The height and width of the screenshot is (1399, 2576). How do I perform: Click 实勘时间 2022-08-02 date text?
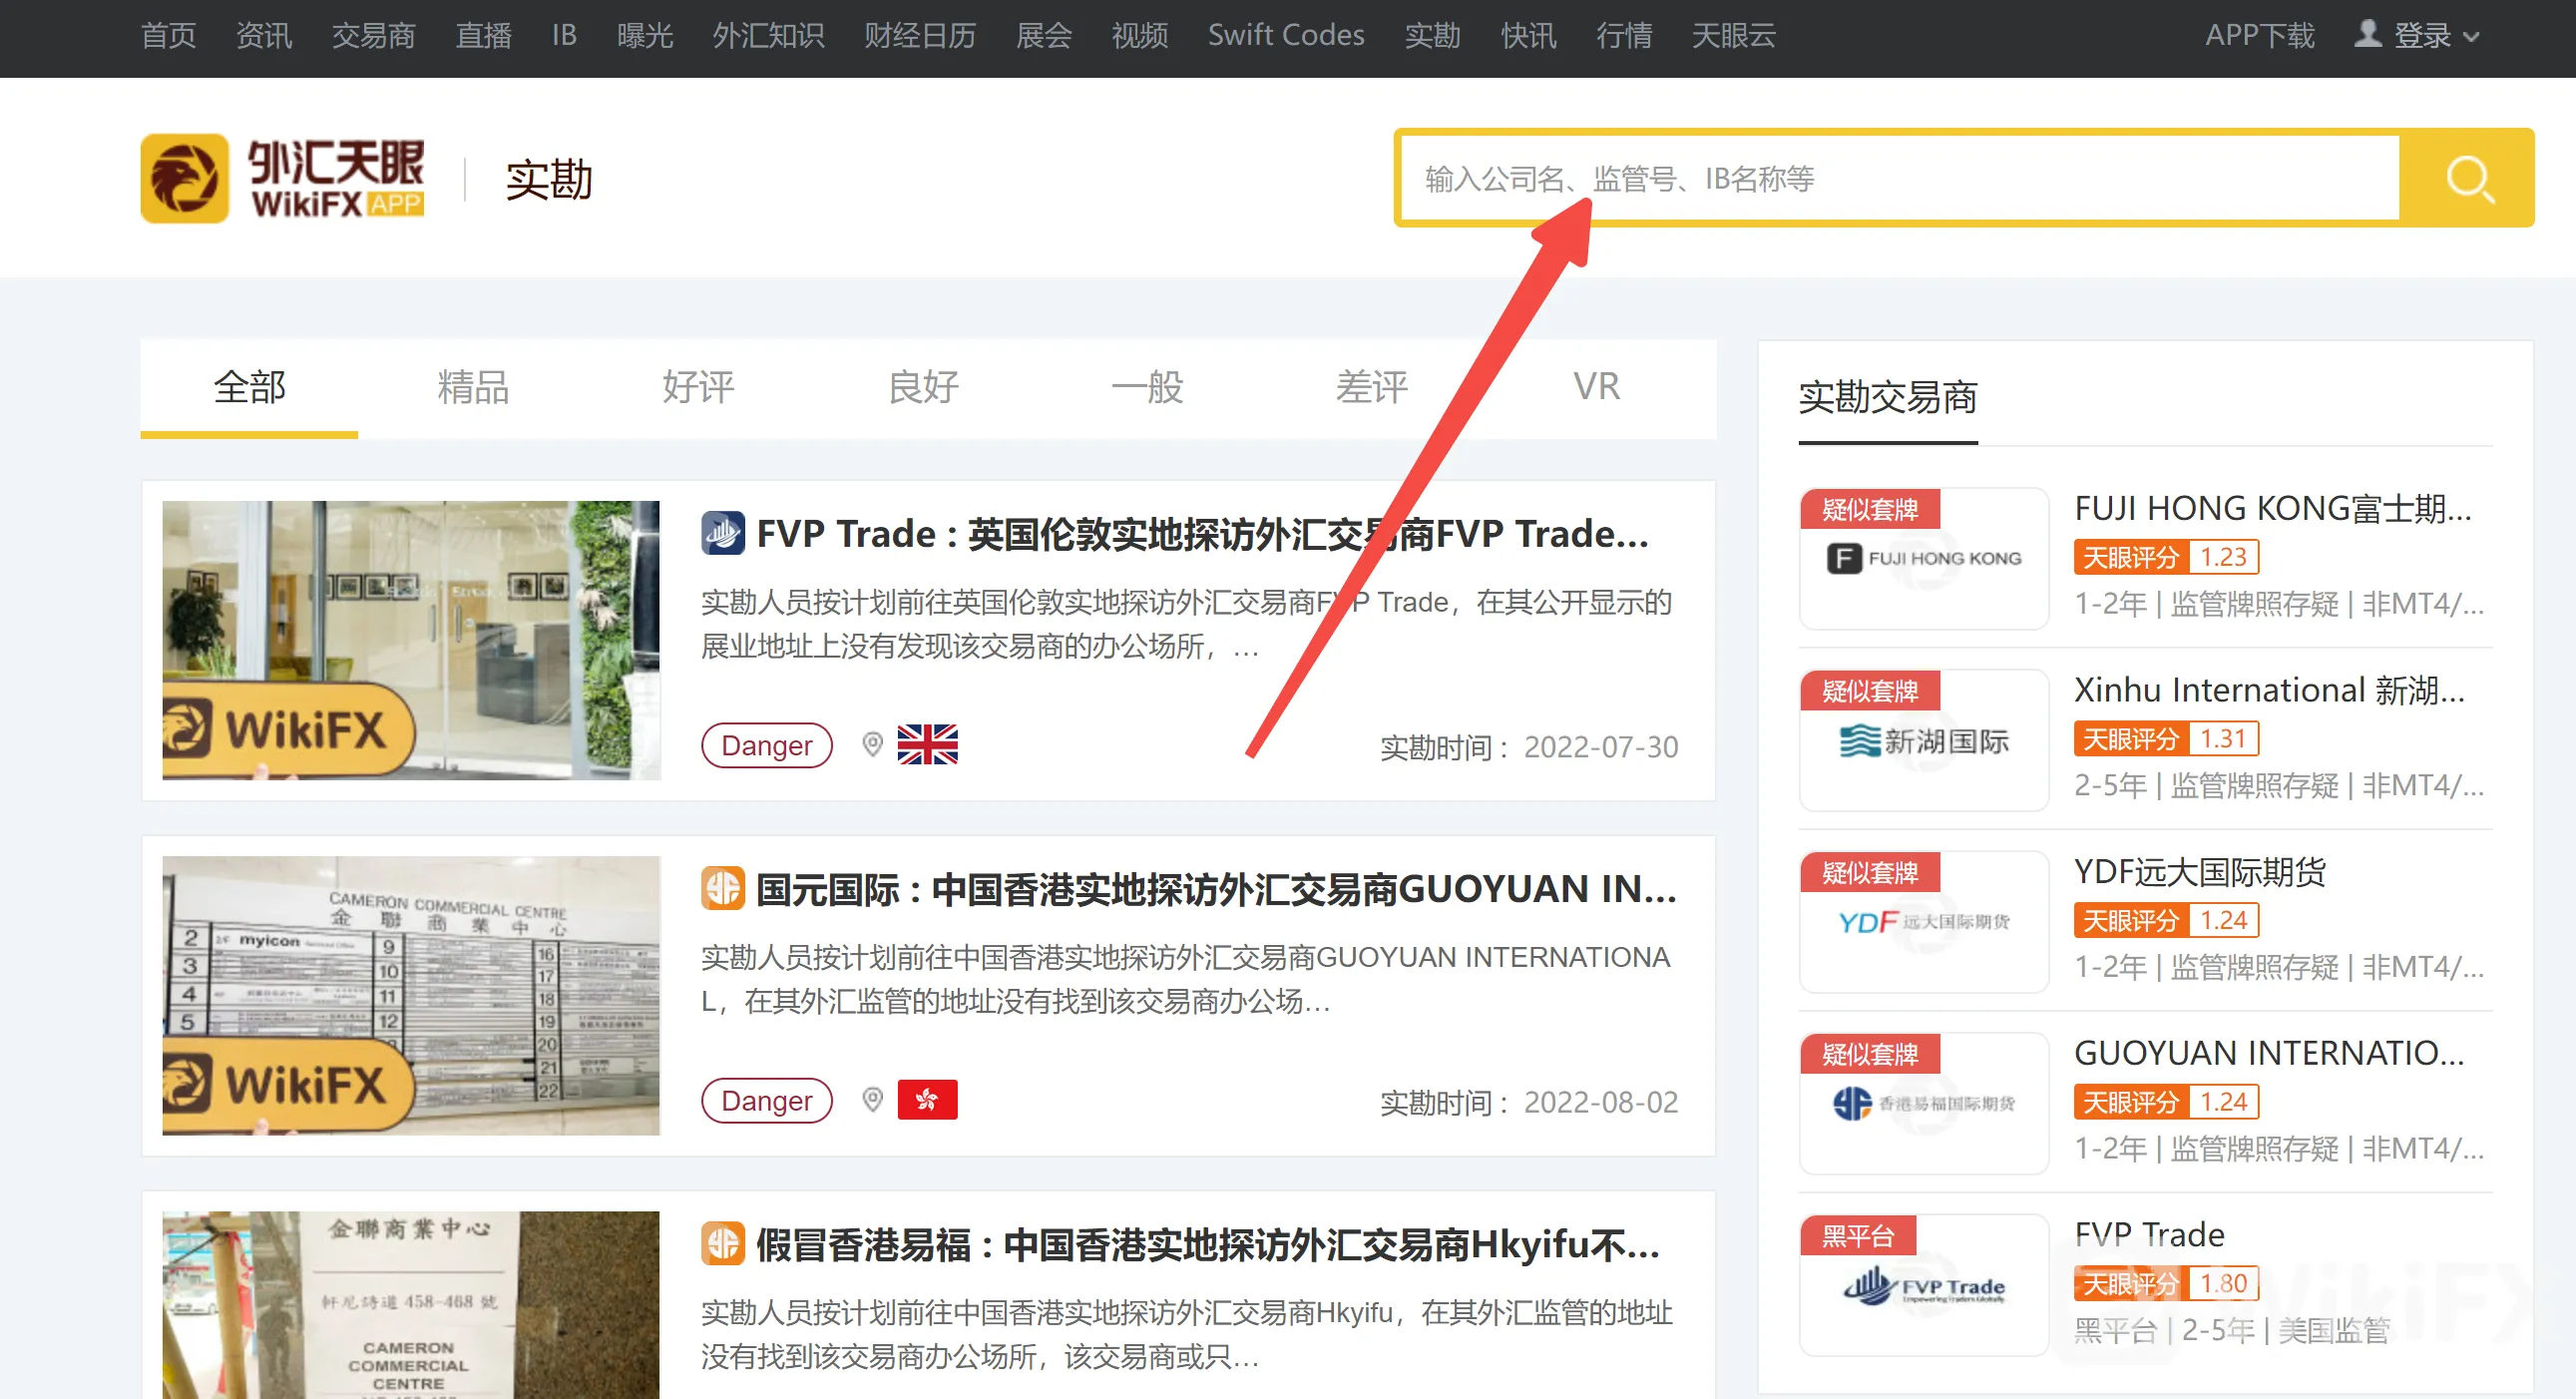pyautogui.click(x=1528, y=1101)
